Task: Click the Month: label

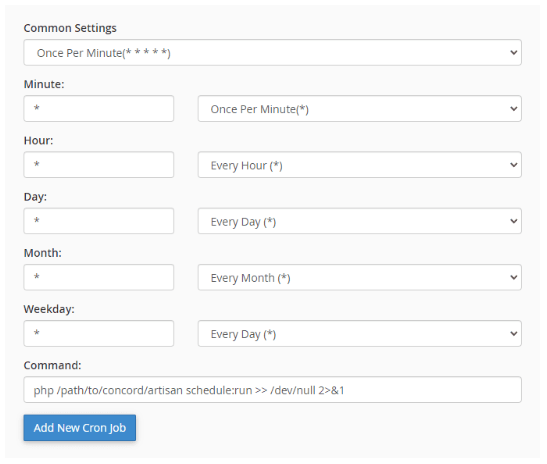Action: (43, 253)
